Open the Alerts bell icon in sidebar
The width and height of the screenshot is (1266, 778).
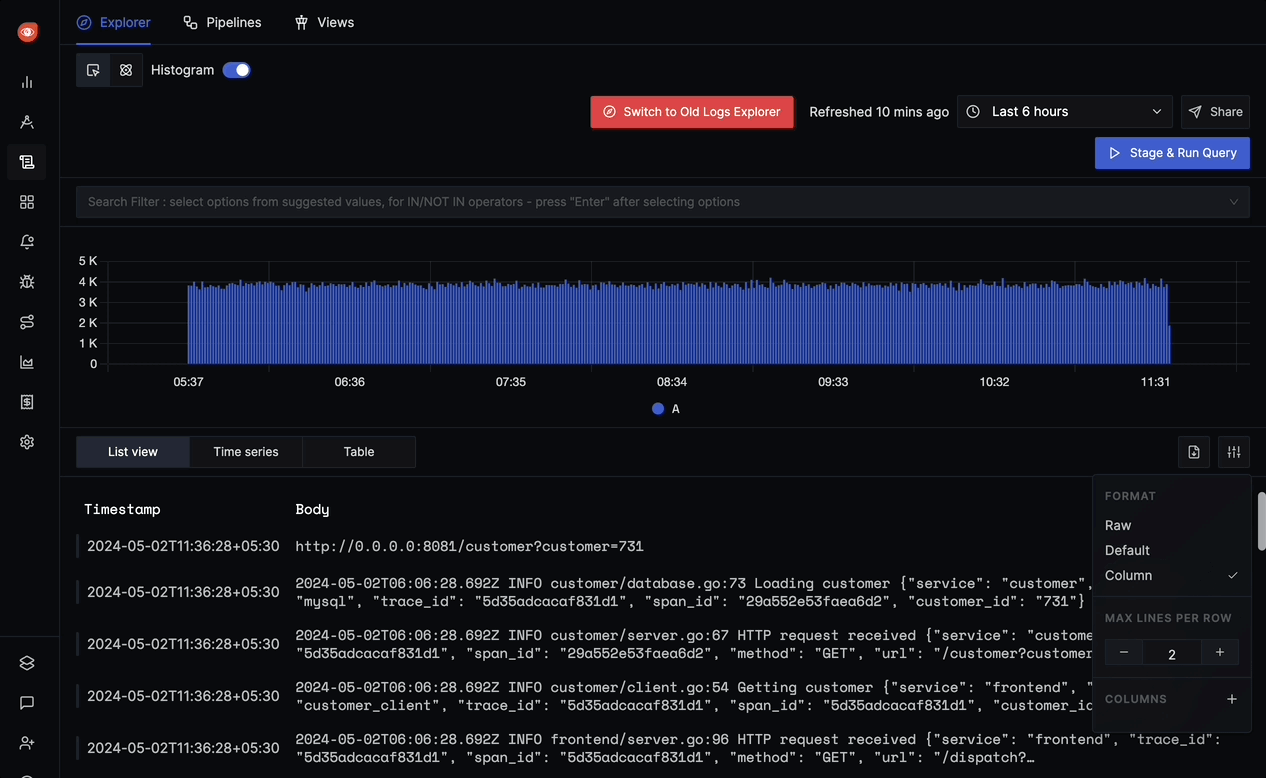27,242
